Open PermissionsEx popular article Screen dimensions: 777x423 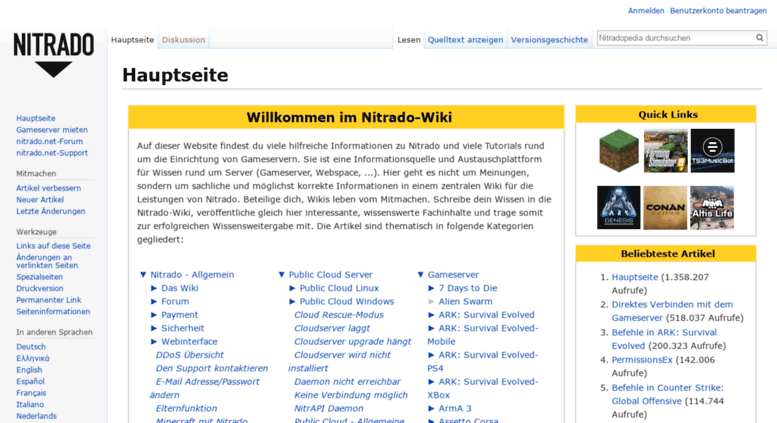[x=642, y=360]
